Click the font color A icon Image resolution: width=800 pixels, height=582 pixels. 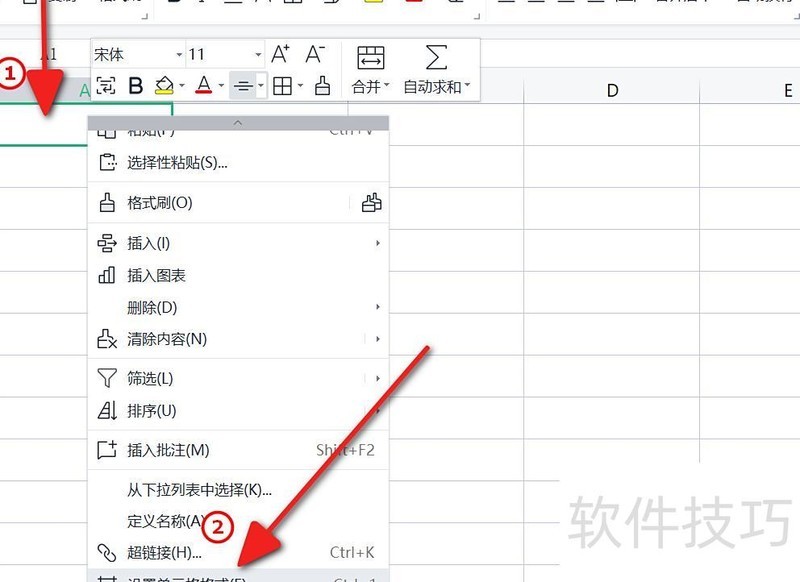point(204,85)
